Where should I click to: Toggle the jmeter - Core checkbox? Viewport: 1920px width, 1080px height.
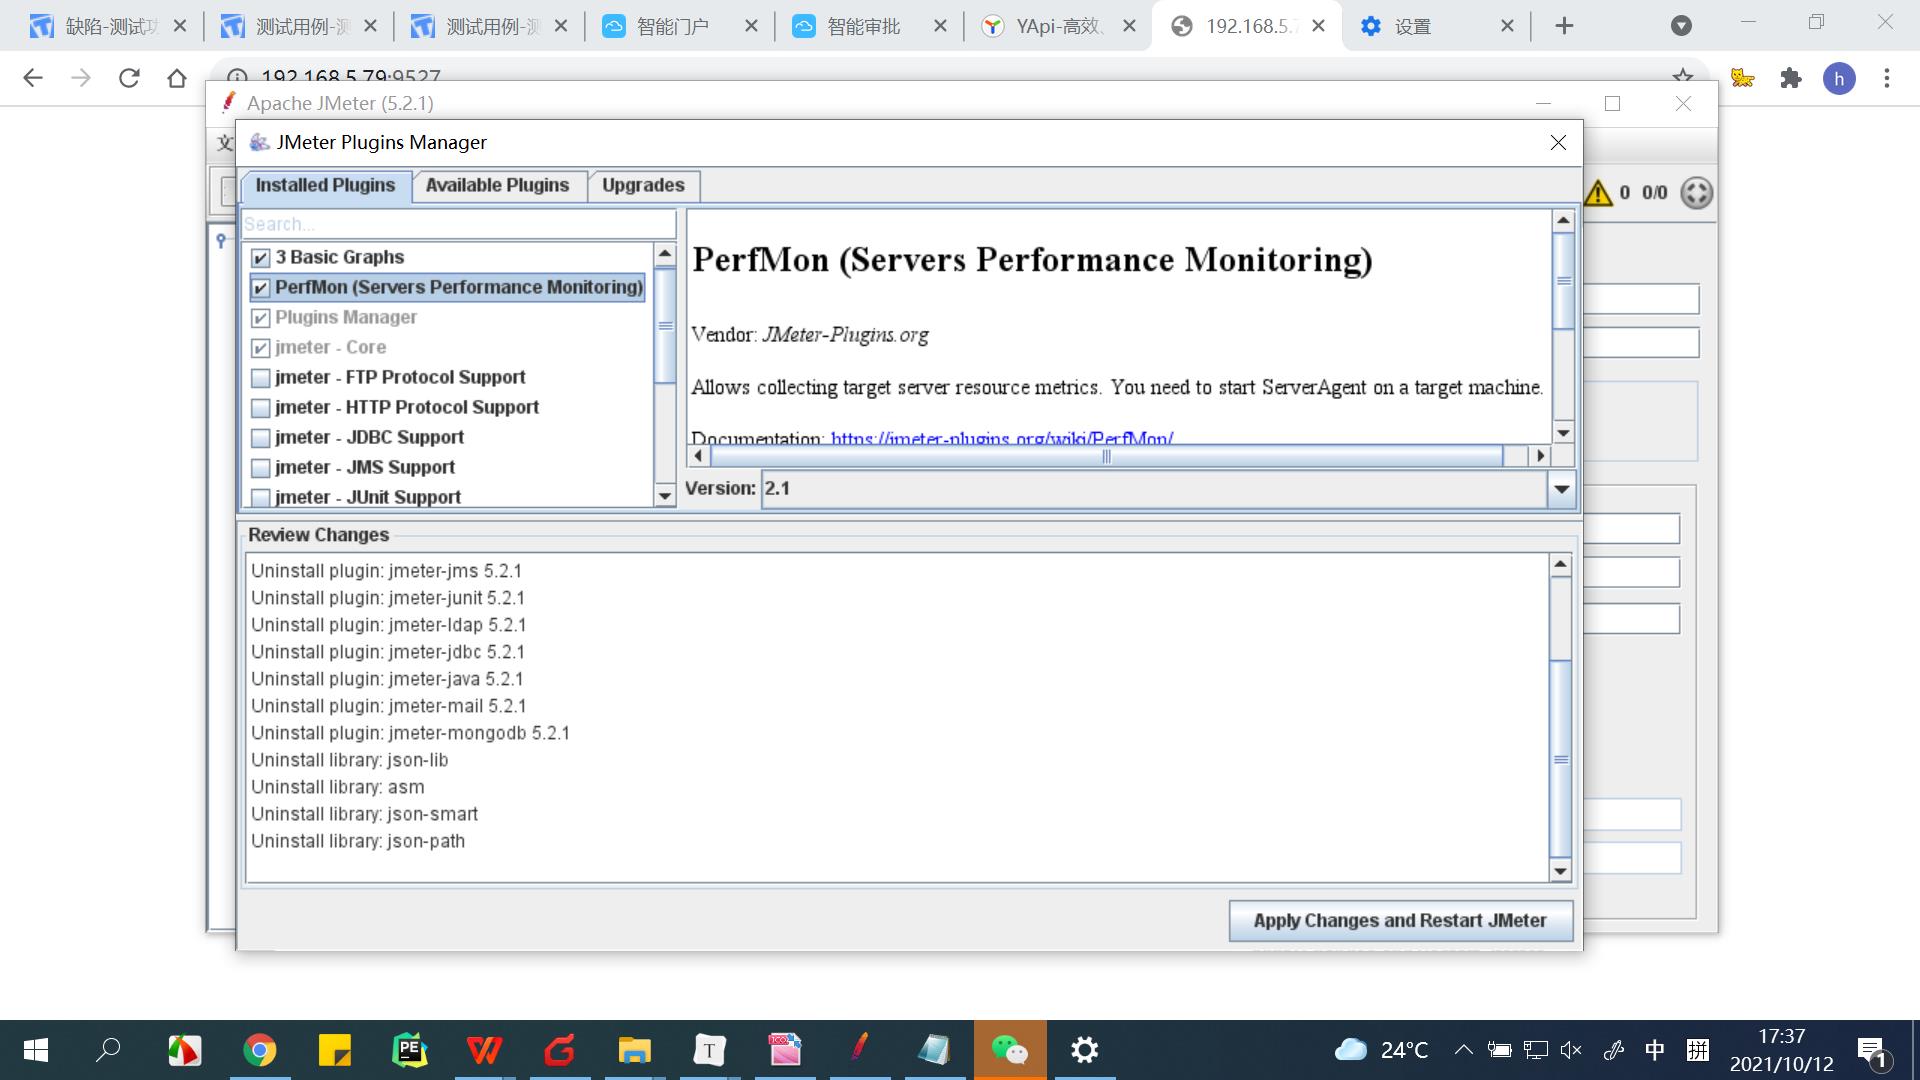260,348
